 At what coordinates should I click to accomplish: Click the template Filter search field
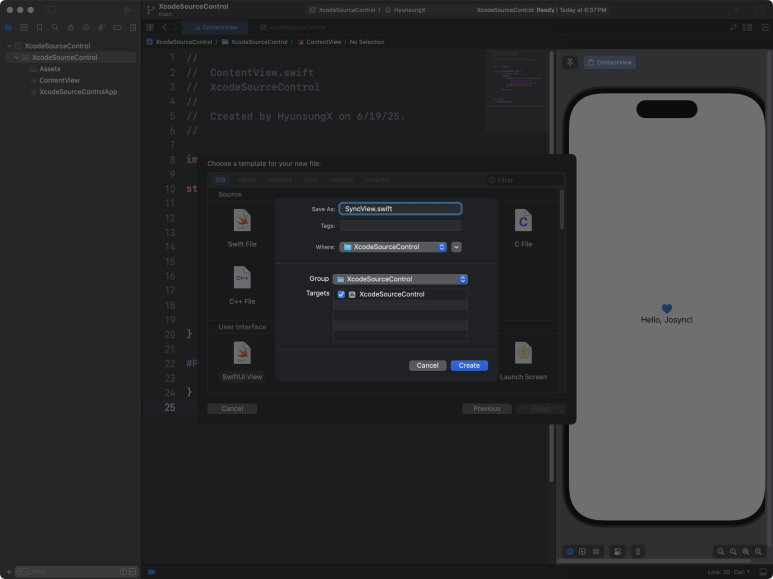(x=525, y=180)
